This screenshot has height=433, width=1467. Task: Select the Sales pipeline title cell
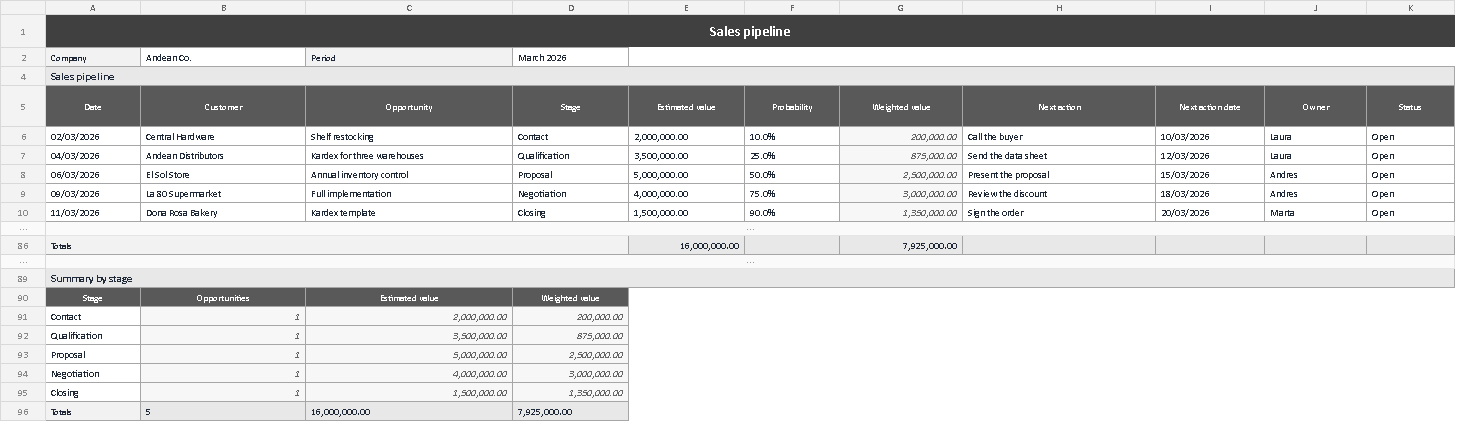(x=750, y=31)
